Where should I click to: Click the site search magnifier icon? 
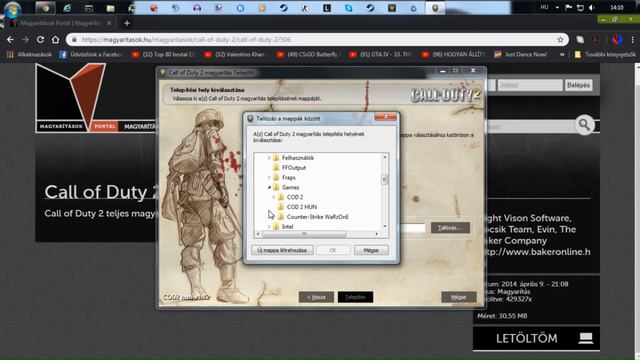pos(584,125)
